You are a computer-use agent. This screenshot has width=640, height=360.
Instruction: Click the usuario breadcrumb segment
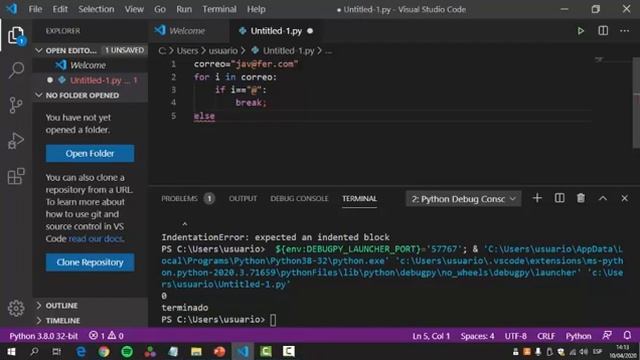pos(223,51)
